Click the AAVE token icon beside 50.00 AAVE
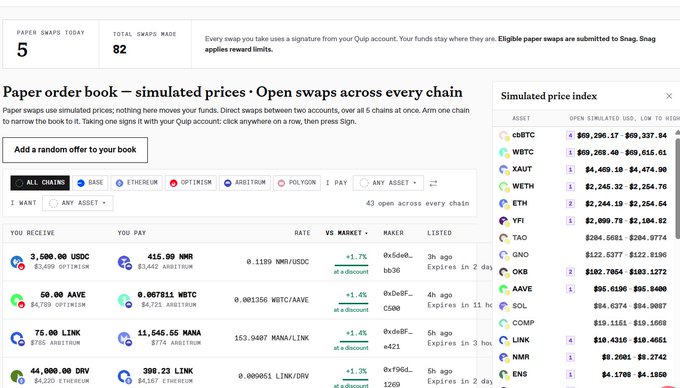Image resolution: width=680 pixels, height=388 pixels. point(17,300)
